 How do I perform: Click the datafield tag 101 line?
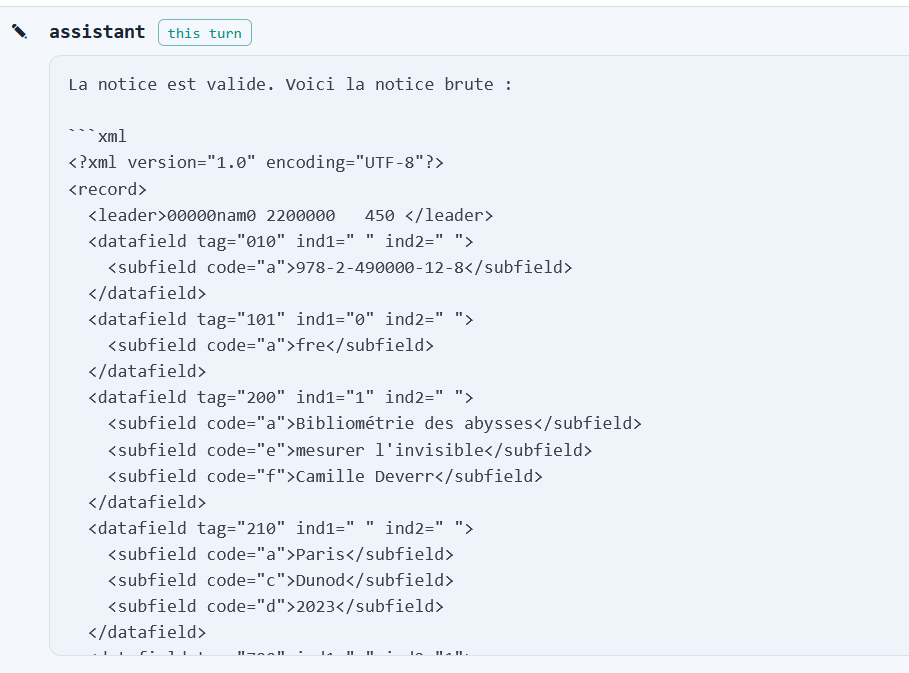(281, 319)
